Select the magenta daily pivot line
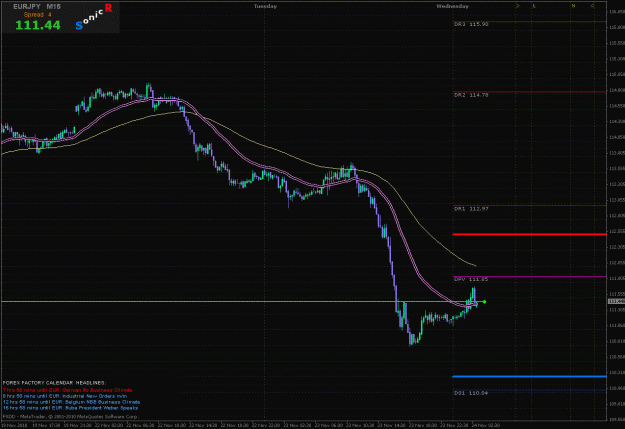Viewport: 625px width, 429px height. [x=529, y=276]
